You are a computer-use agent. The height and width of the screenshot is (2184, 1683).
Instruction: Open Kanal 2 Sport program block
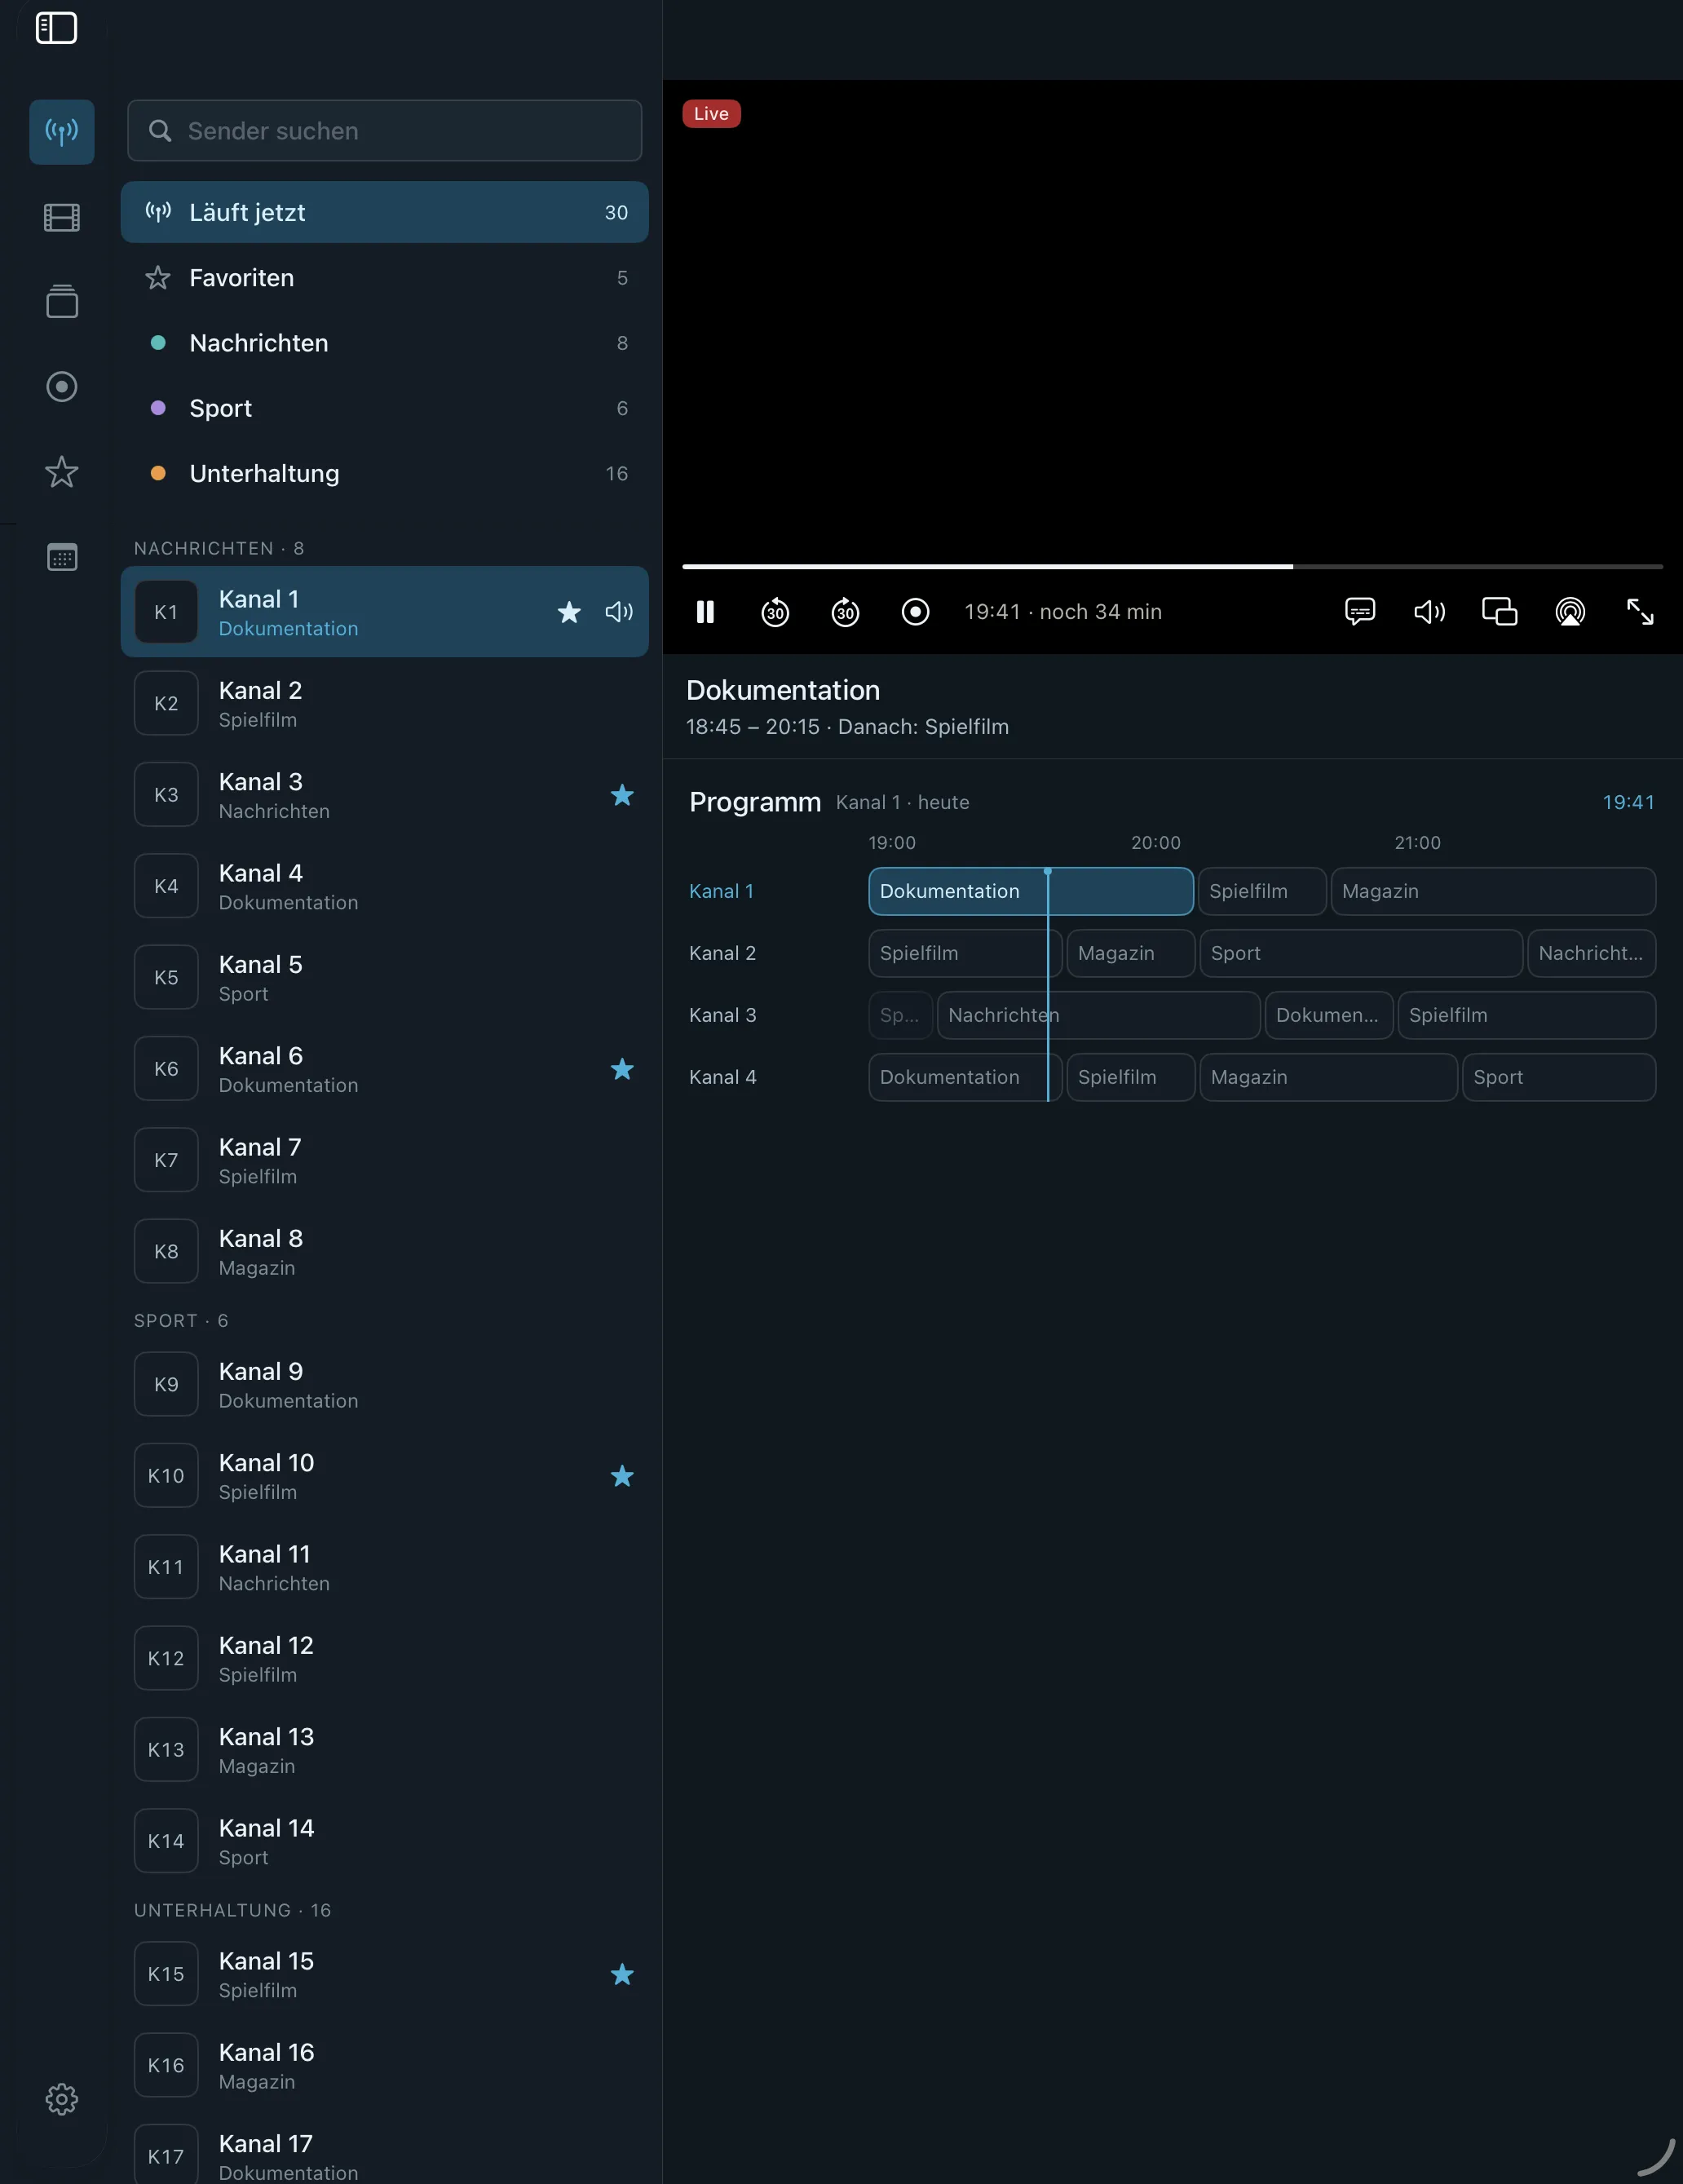(1361, 953)
